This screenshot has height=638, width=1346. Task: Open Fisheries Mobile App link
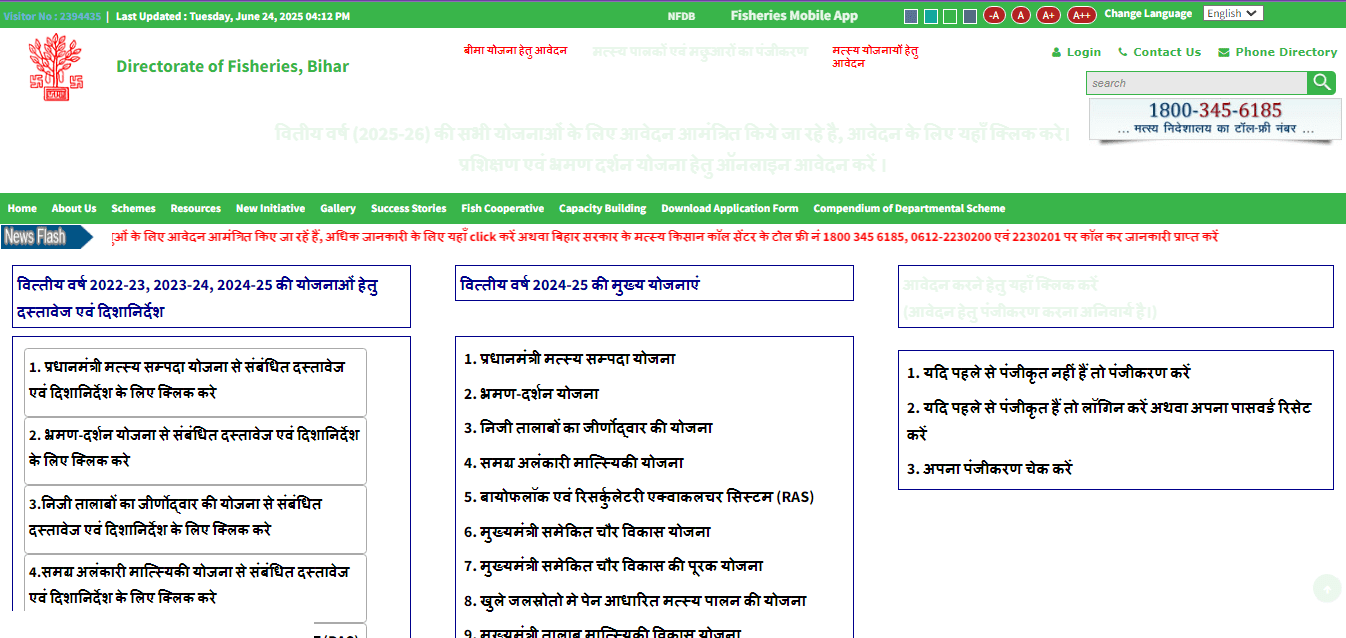click(x=794, y=16)
